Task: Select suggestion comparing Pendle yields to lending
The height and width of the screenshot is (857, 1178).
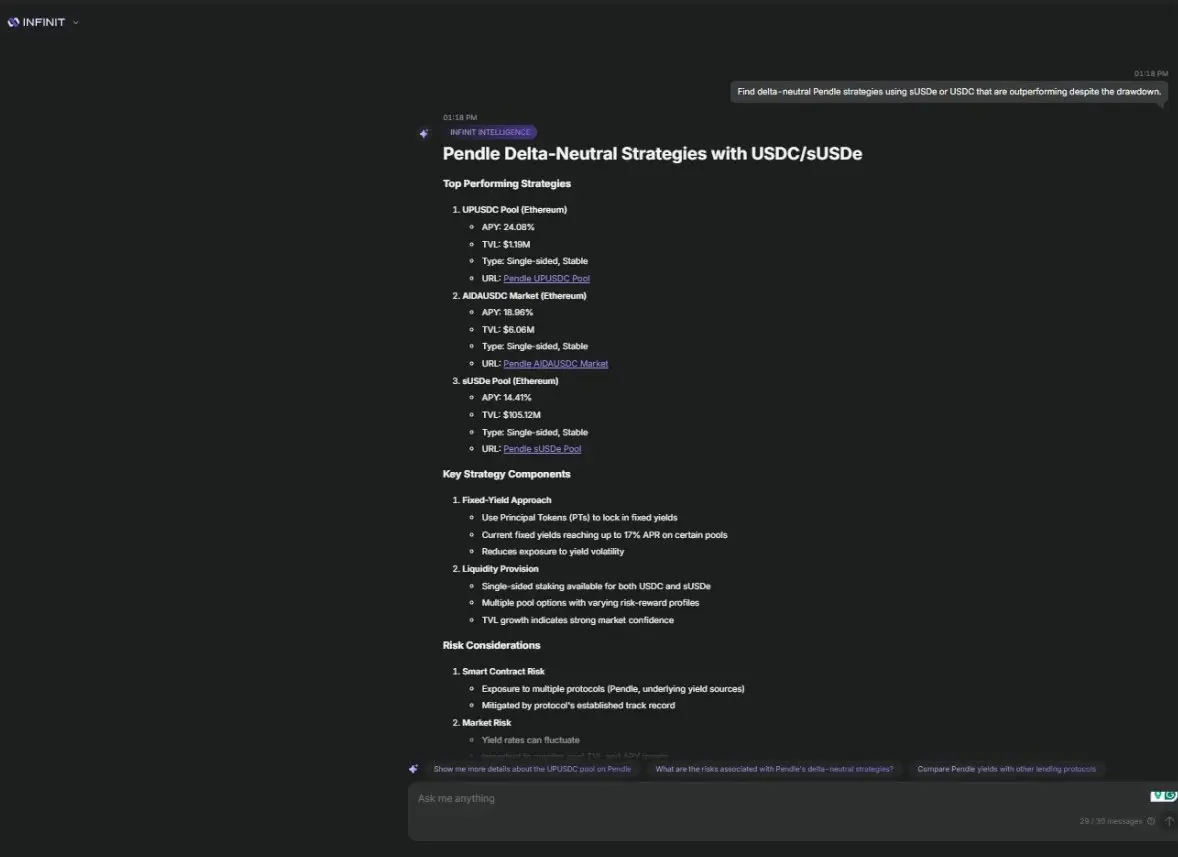Action: [x=1006, y=769]
